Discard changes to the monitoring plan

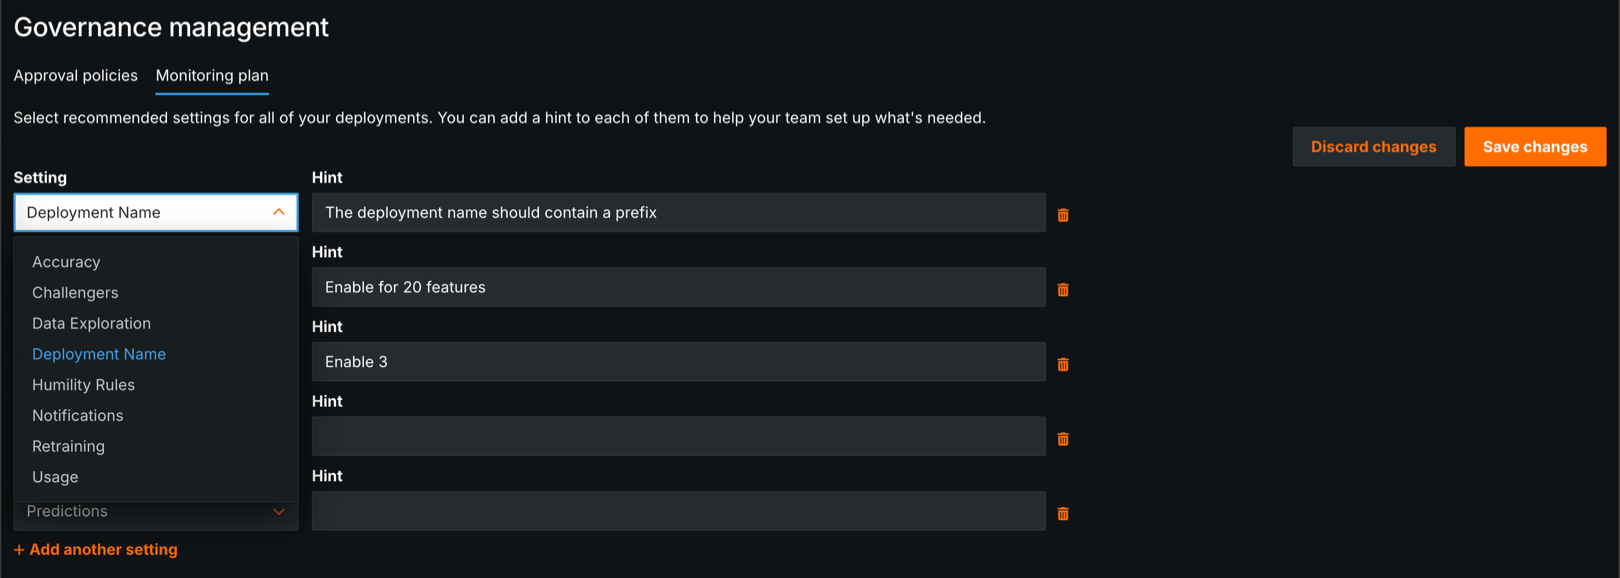[x=1373, y=147]
